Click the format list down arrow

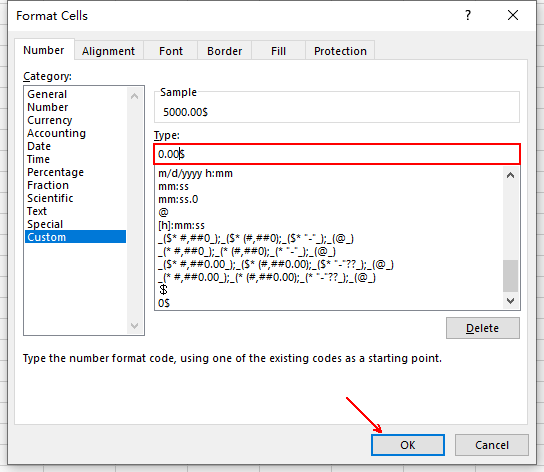pyautogui.click(x=510, y=301)
